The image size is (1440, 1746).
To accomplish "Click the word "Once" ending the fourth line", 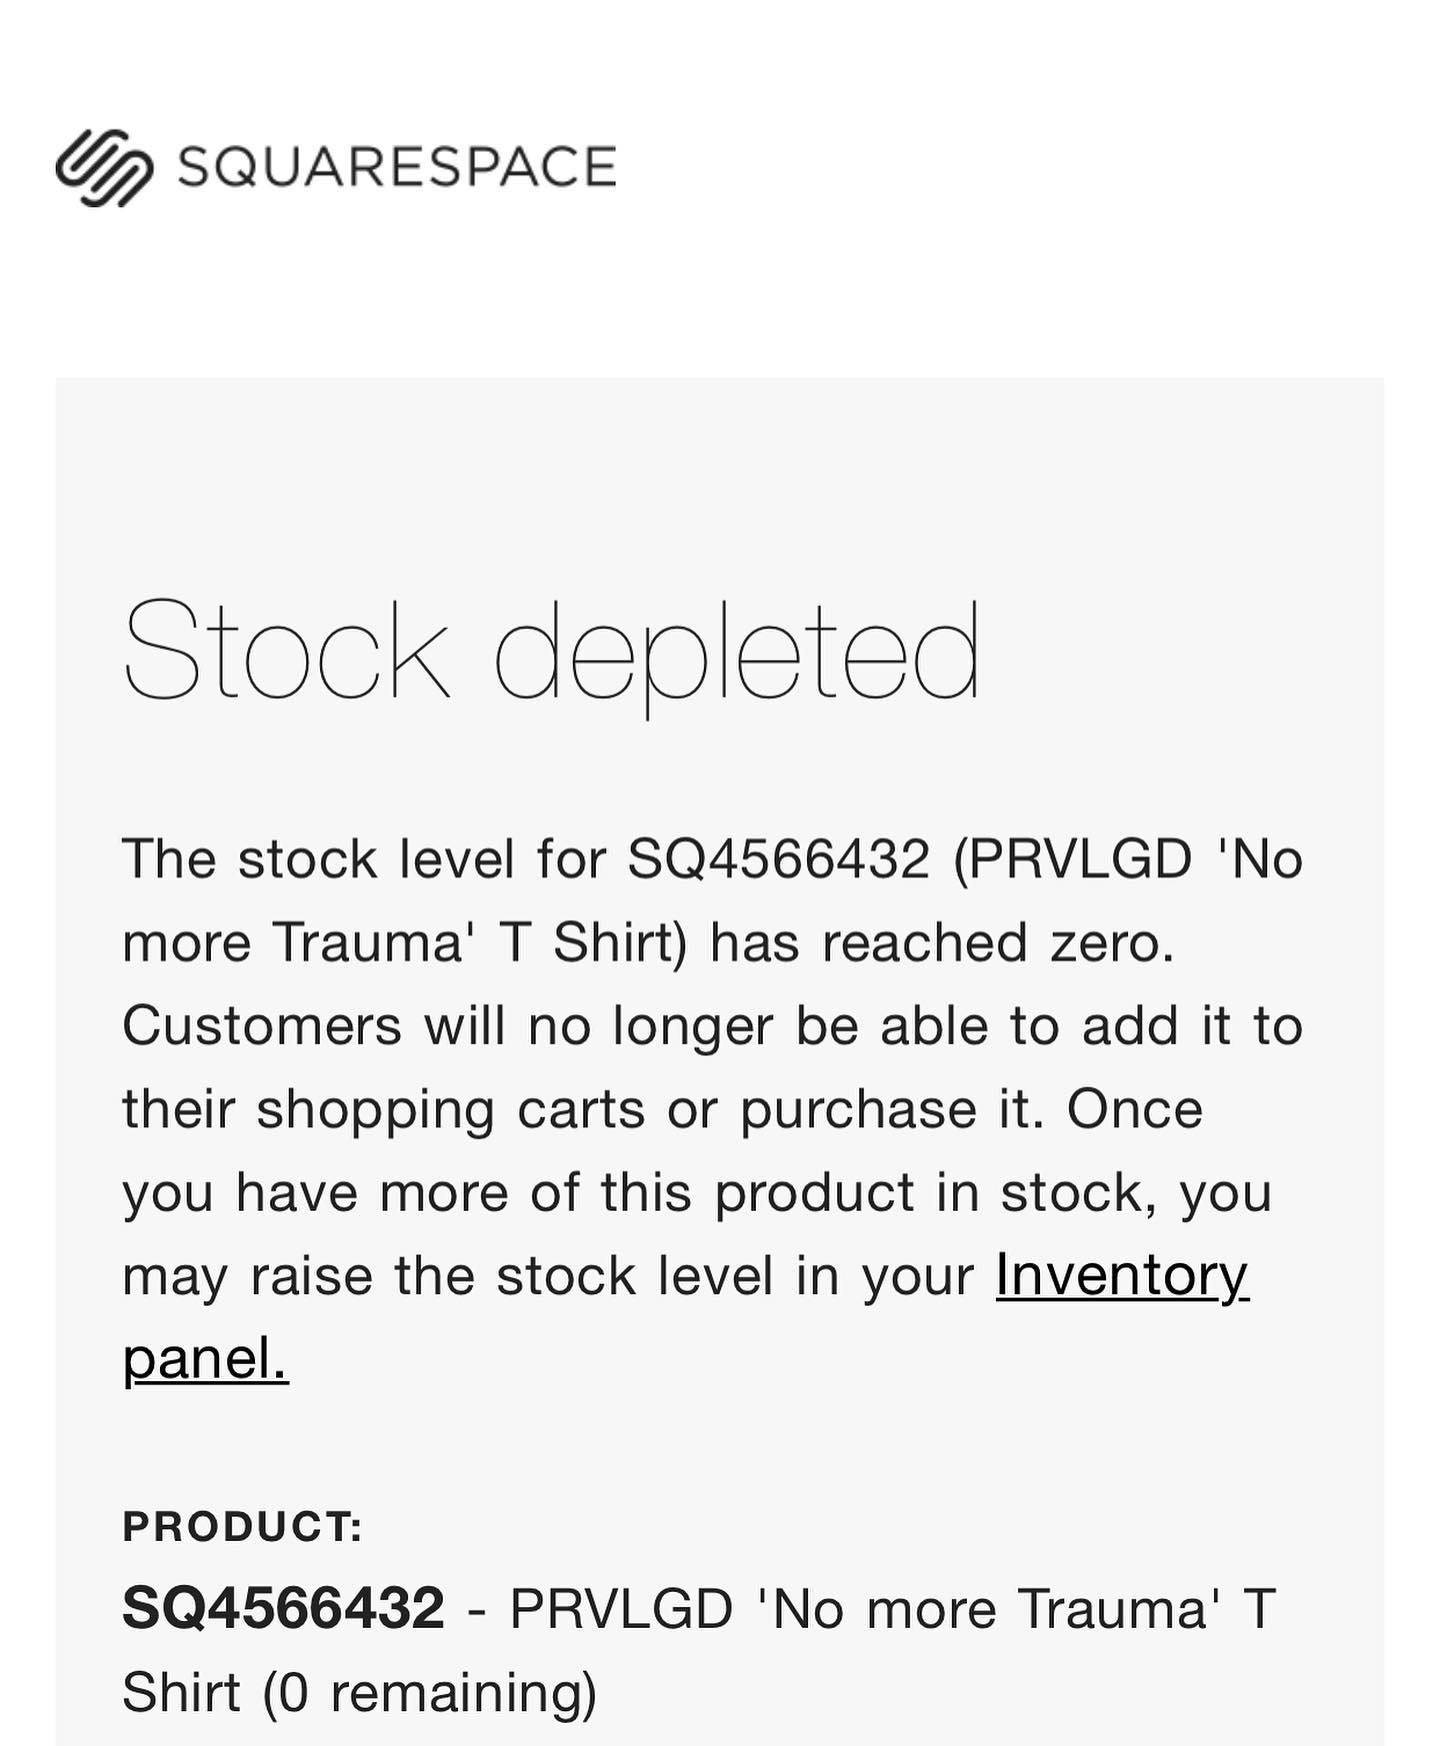I will [1135, 1108].
